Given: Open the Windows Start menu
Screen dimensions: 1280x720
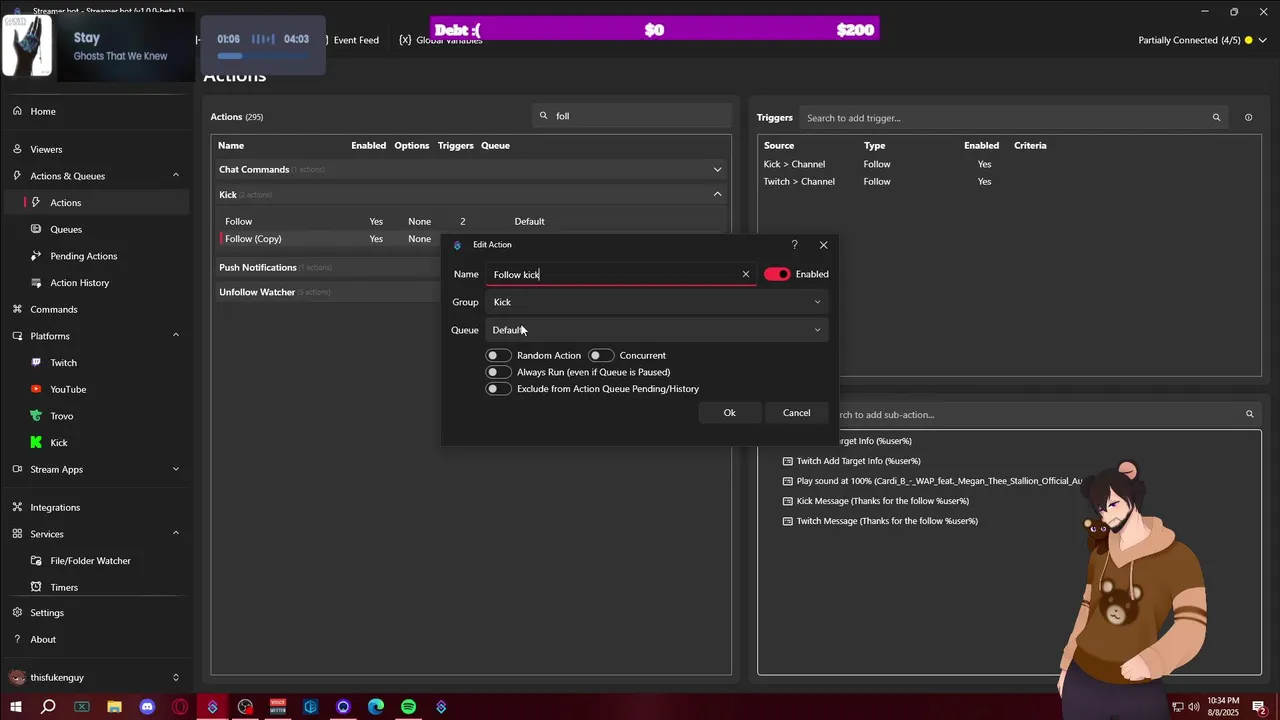Looking at the screenshot, I should coord(16,707).
